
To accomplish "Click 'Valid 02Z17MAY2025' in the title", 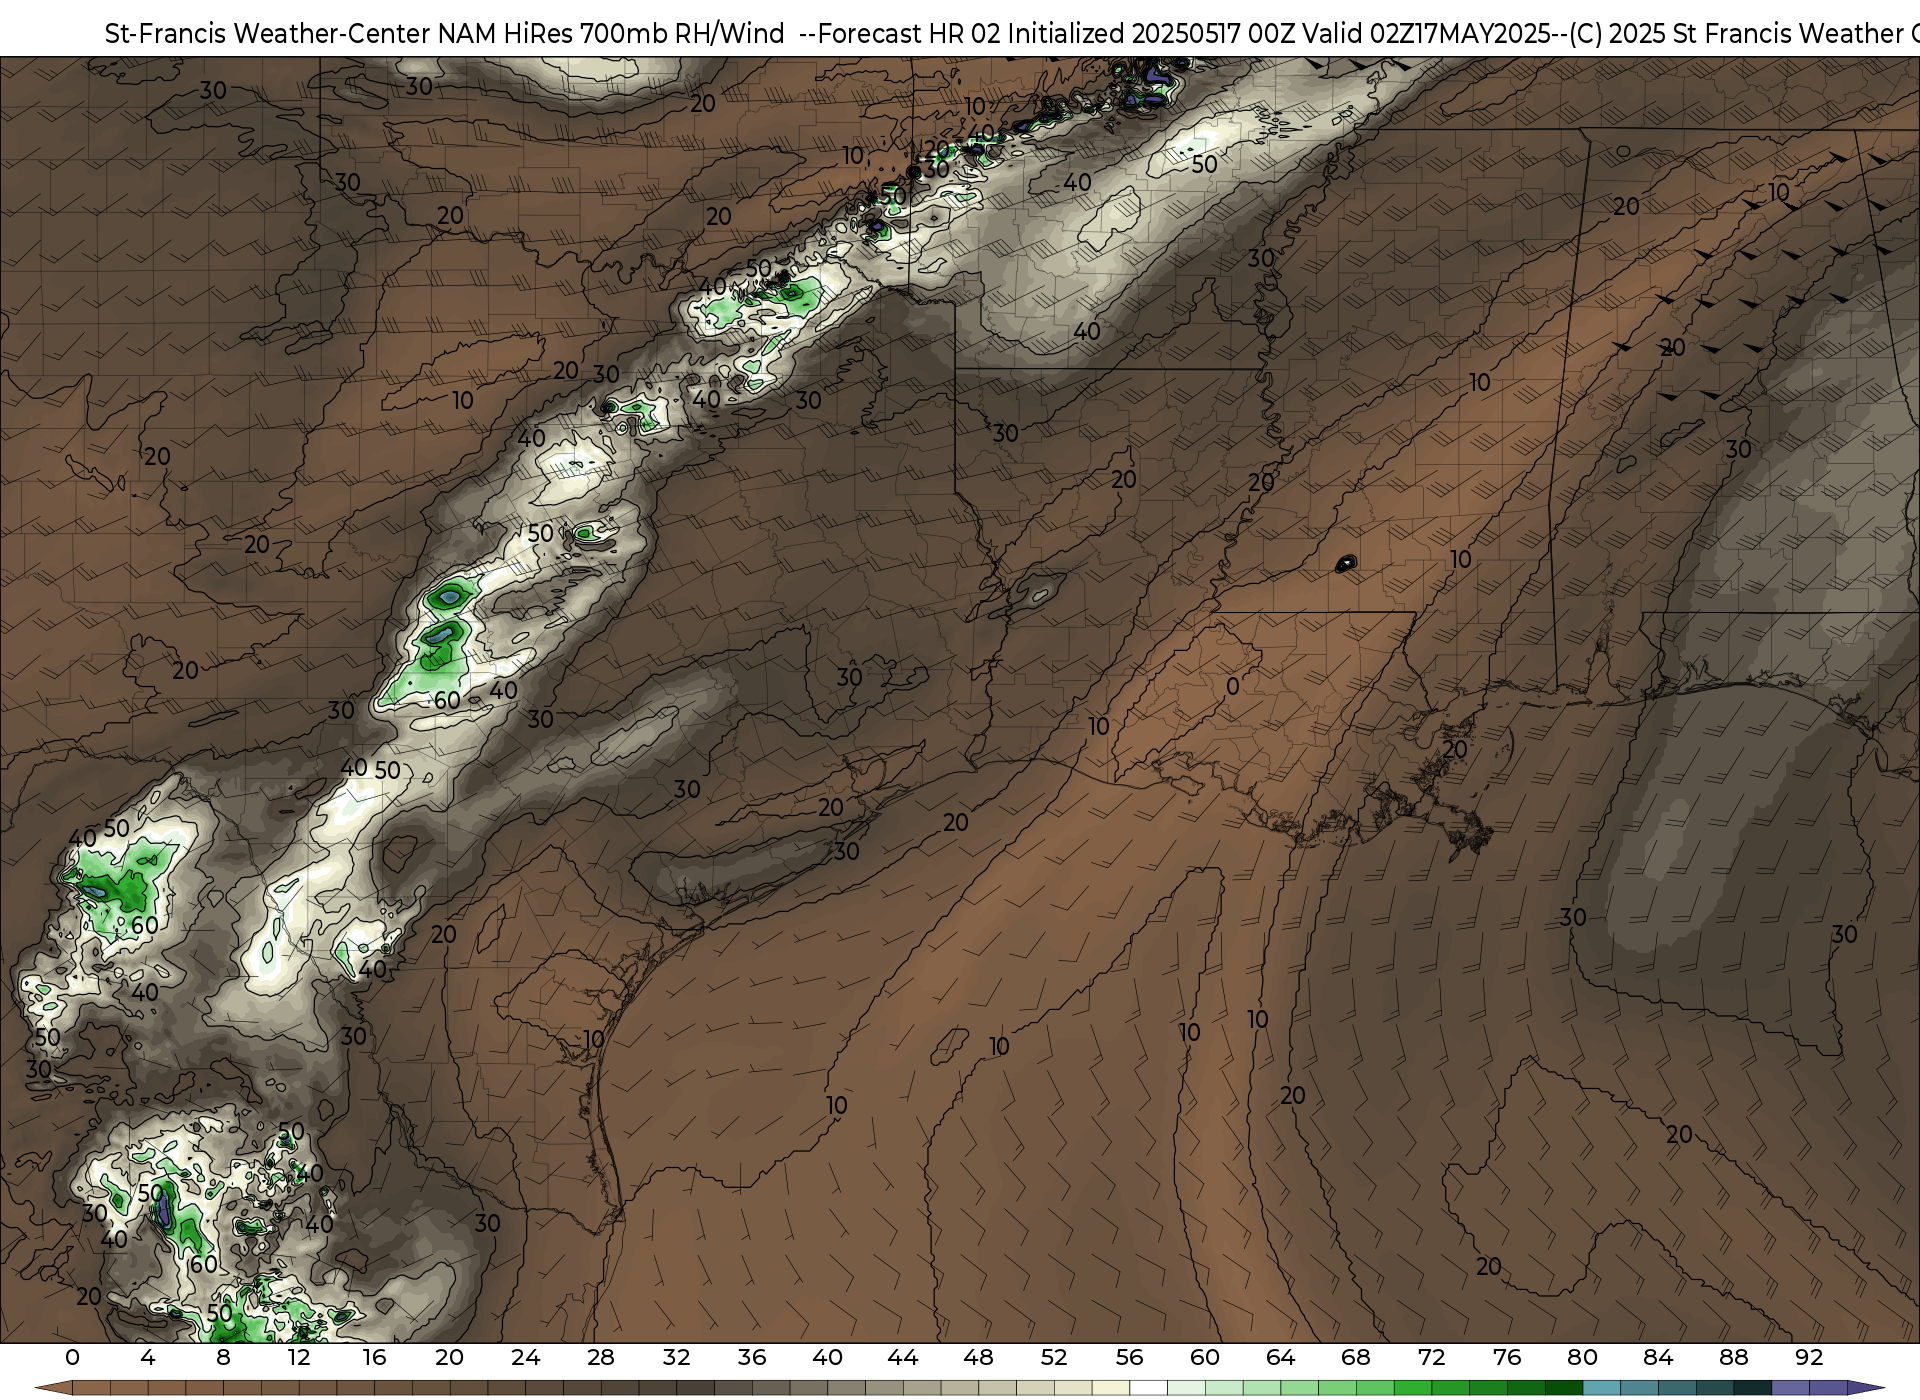I will pos(1425,34).
